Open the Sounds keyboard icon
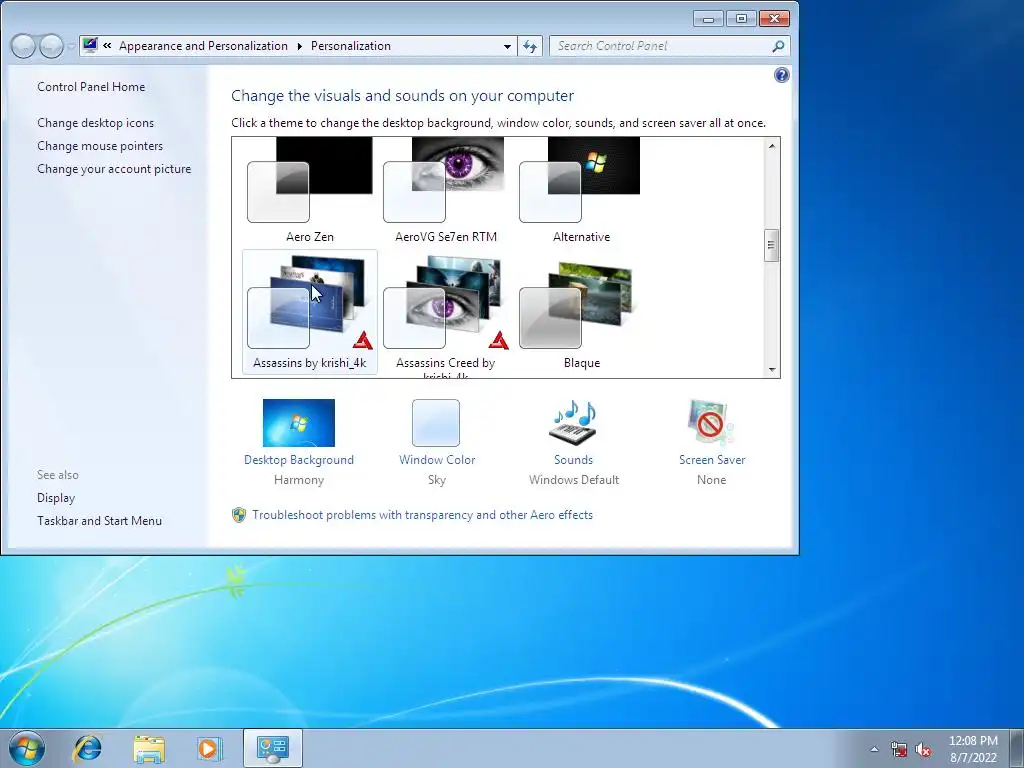This screenshot has height=768, width=1024. click(x=573, y=423)
